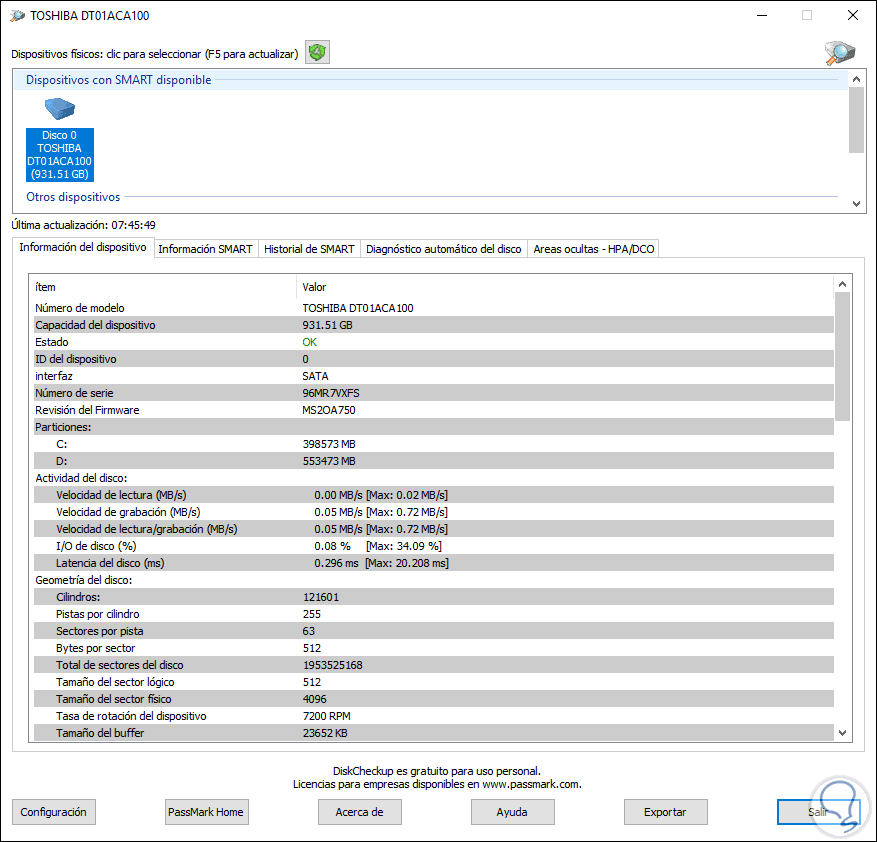Select the 'Particiones:' row

click(x=433, y=427)
